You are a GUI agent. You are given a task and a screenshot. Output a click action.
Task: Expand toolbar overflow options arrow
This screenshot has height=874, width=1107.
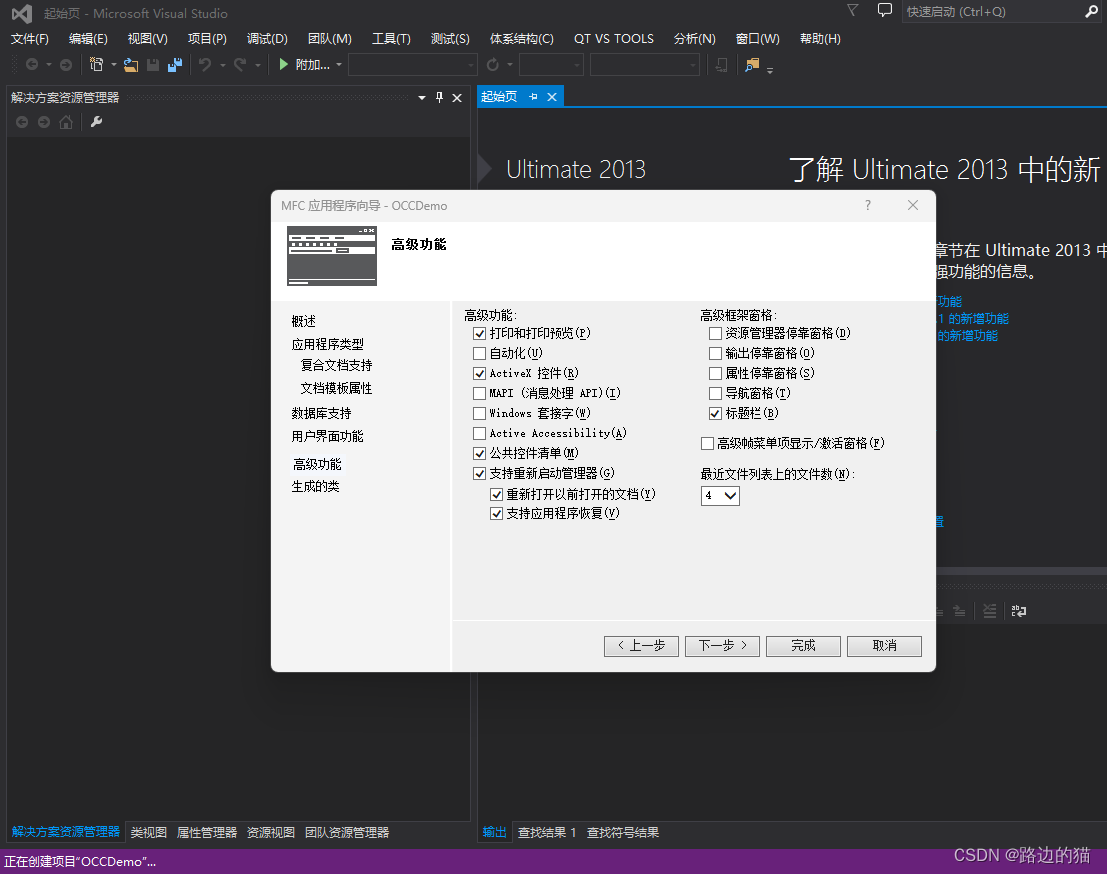pos(770,70)
